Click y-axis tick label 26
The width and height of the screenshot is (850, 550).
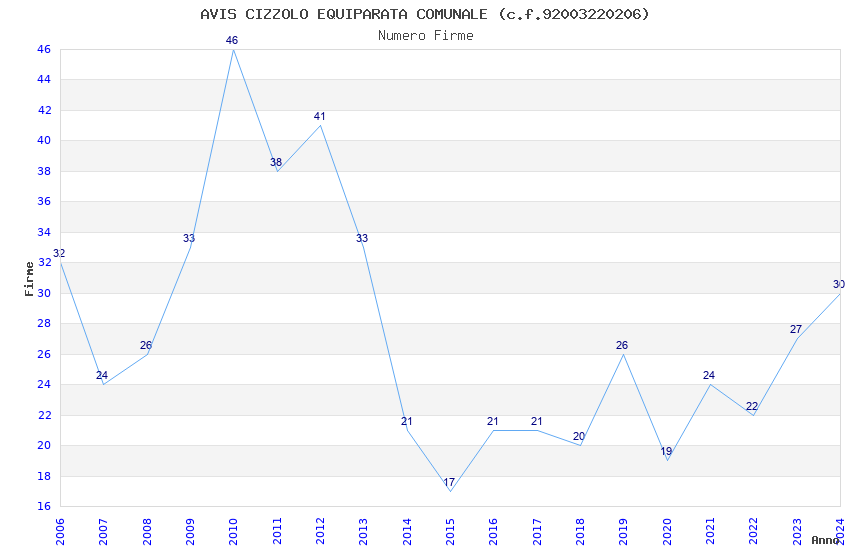[x=44, y=354]
